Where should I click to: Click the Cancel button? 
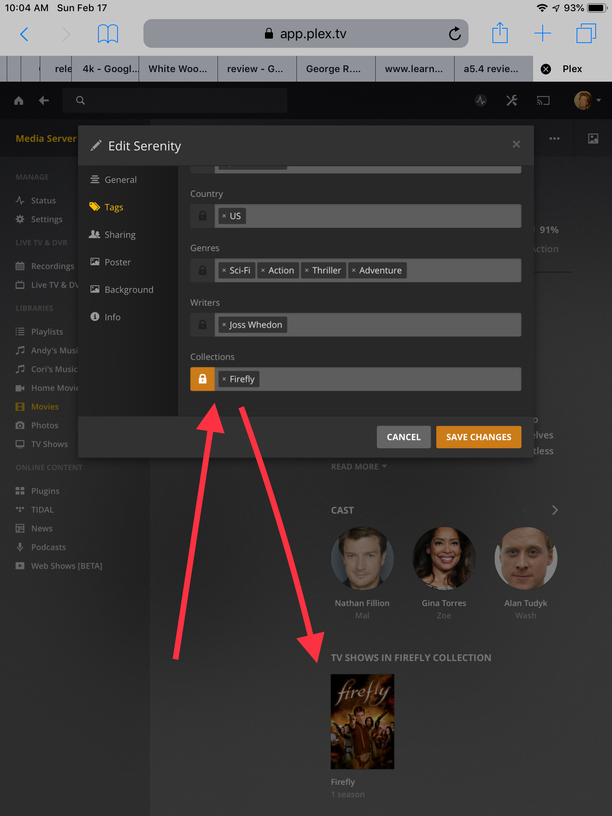coord(403,437)
